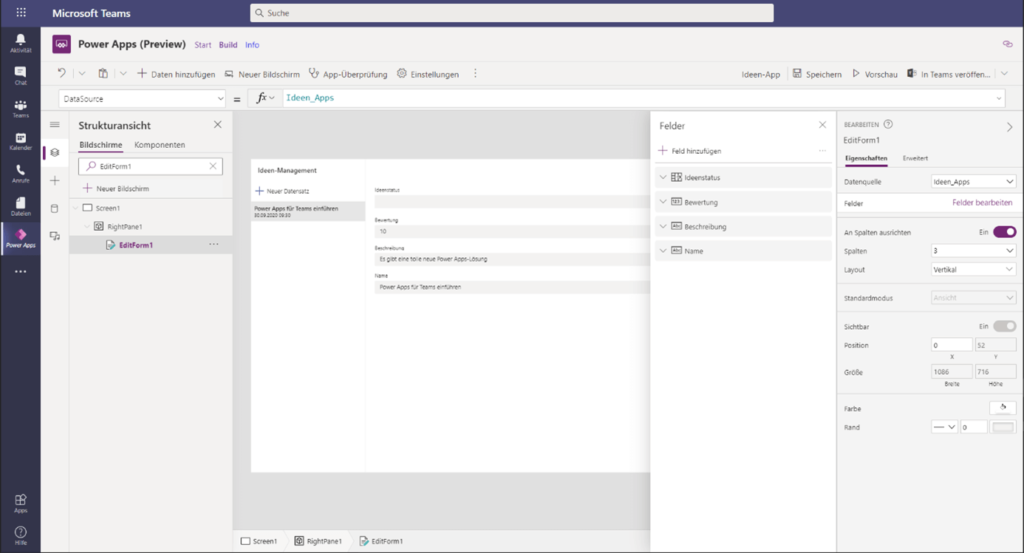Select the Bildschirme tab
Screen dimensions: 1024x553
click(x=101, y=145)
